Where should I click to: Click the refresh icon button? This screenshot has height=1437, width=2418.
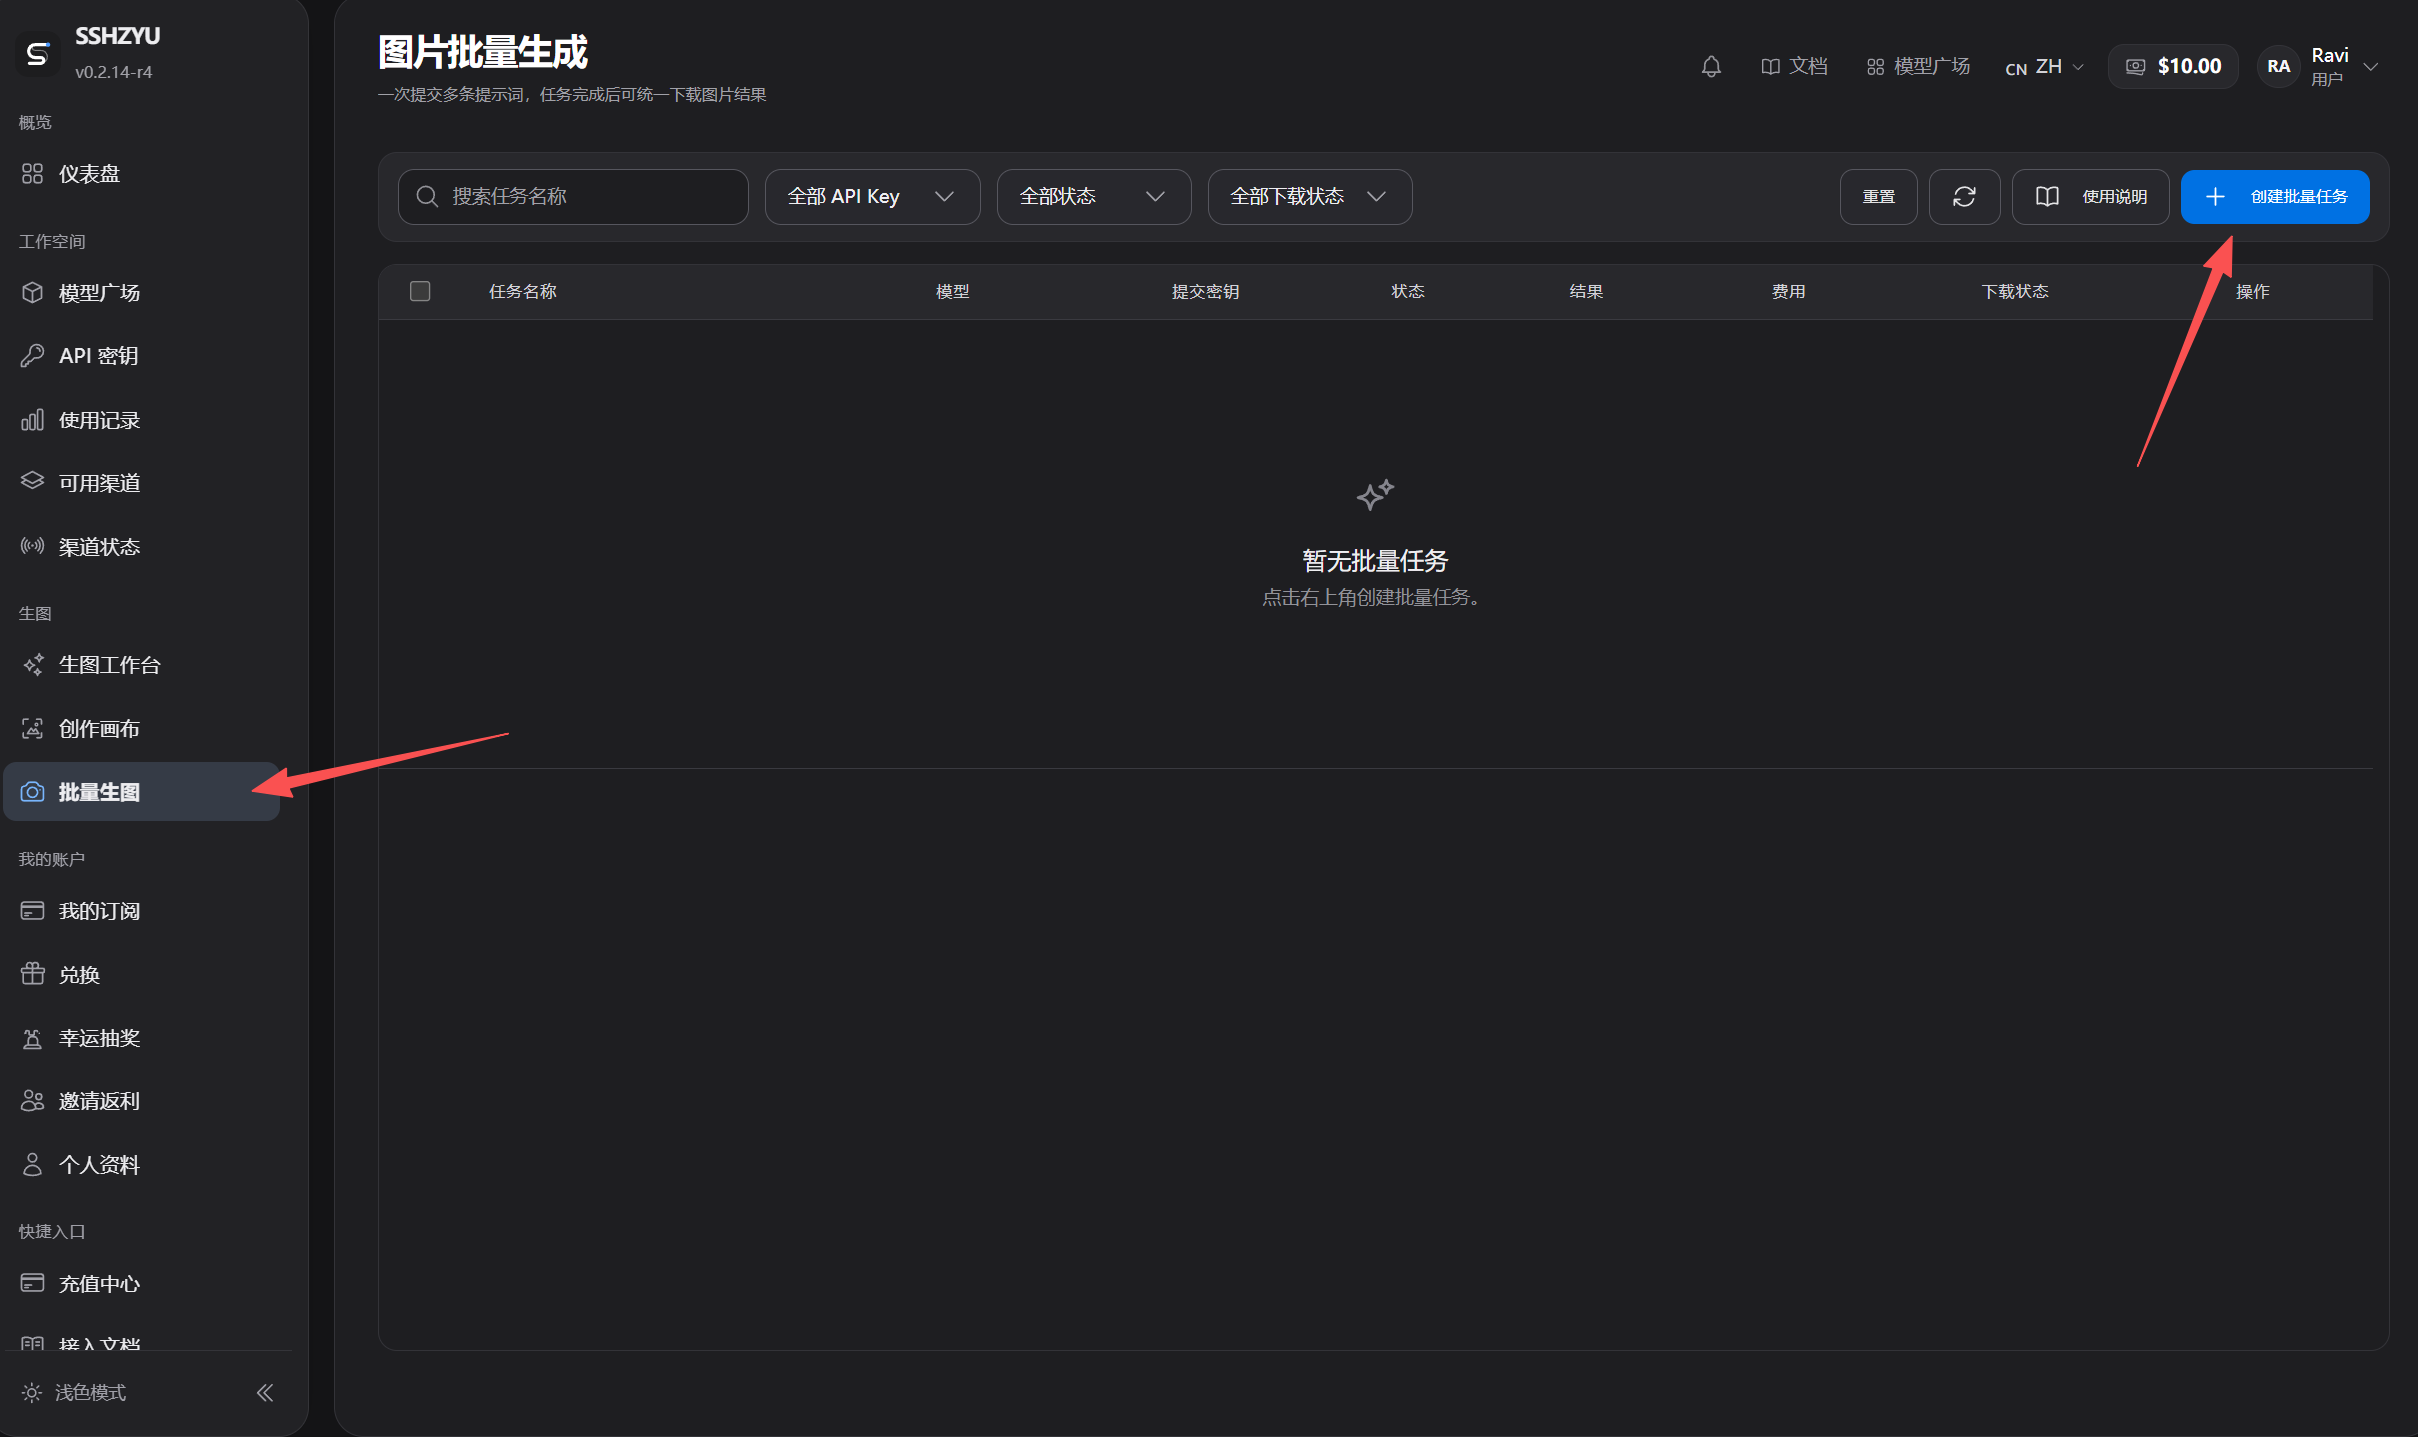tap(1964, 197)
